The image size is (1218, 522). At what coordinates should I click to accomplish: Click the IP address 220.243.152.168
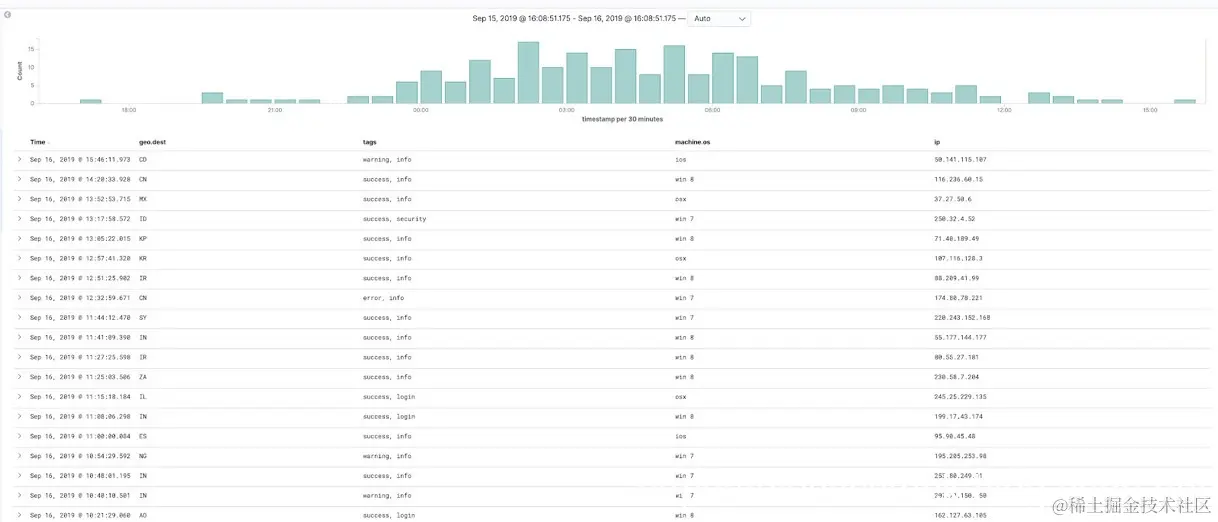click(962, 317)
